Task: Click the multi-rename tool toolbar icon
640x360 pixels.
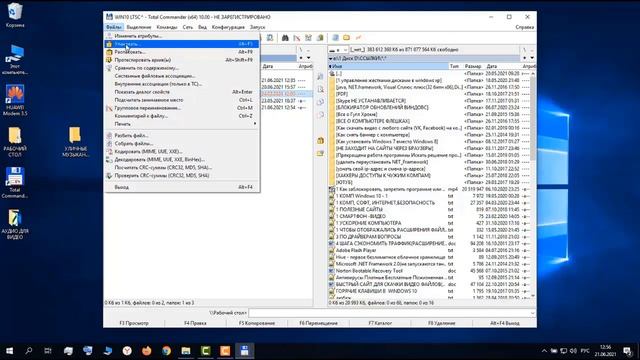Action: pos(297,38)
